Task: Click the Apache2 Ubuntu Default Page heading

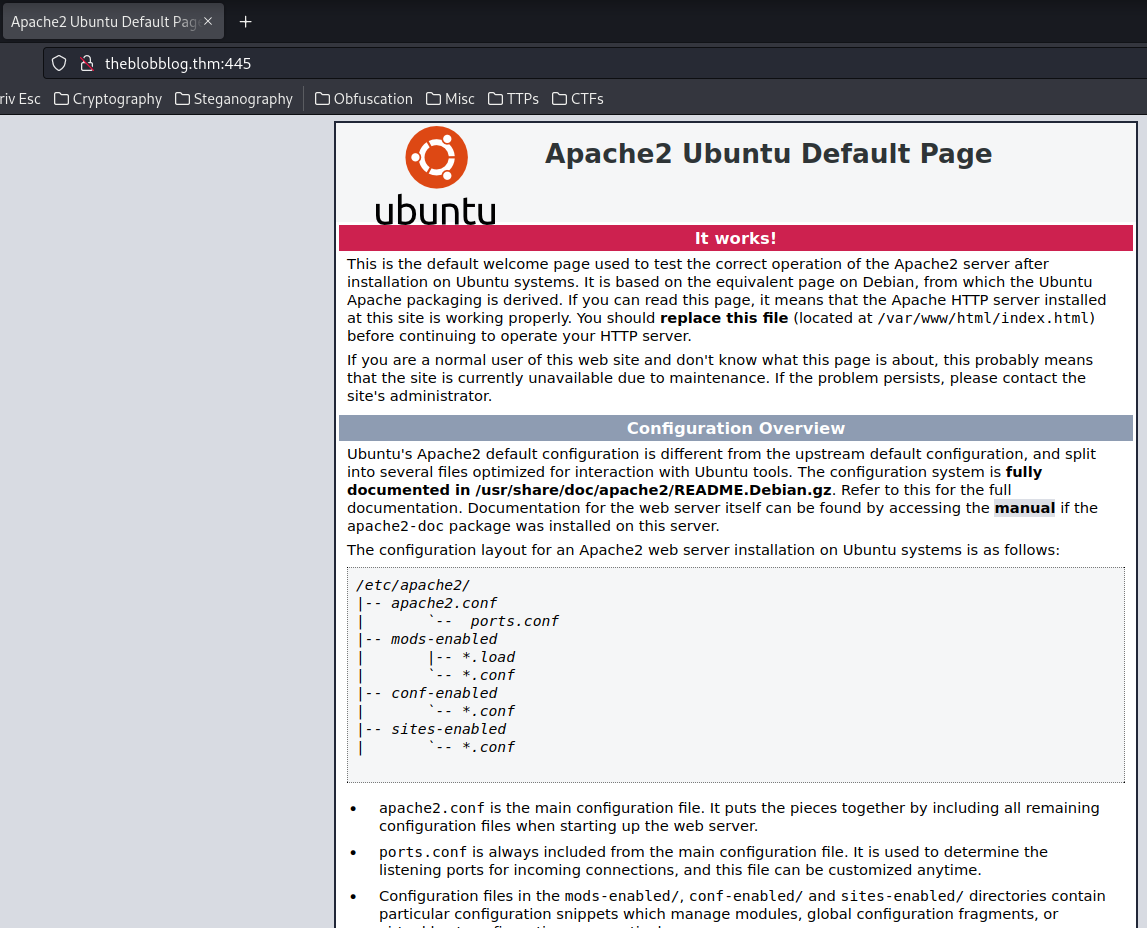Action: tap(768, 154)
